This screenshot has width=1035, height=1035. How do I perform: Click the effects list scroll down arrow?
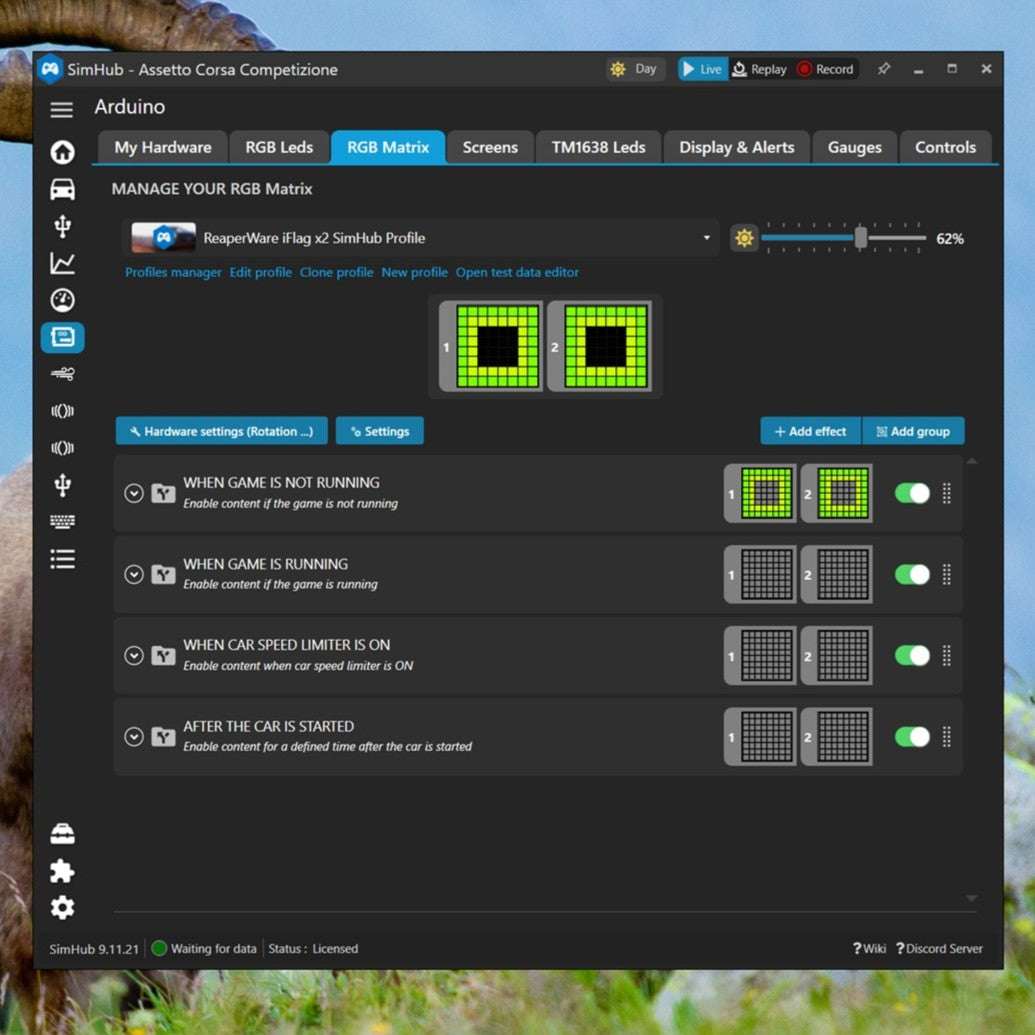(972, 898)
